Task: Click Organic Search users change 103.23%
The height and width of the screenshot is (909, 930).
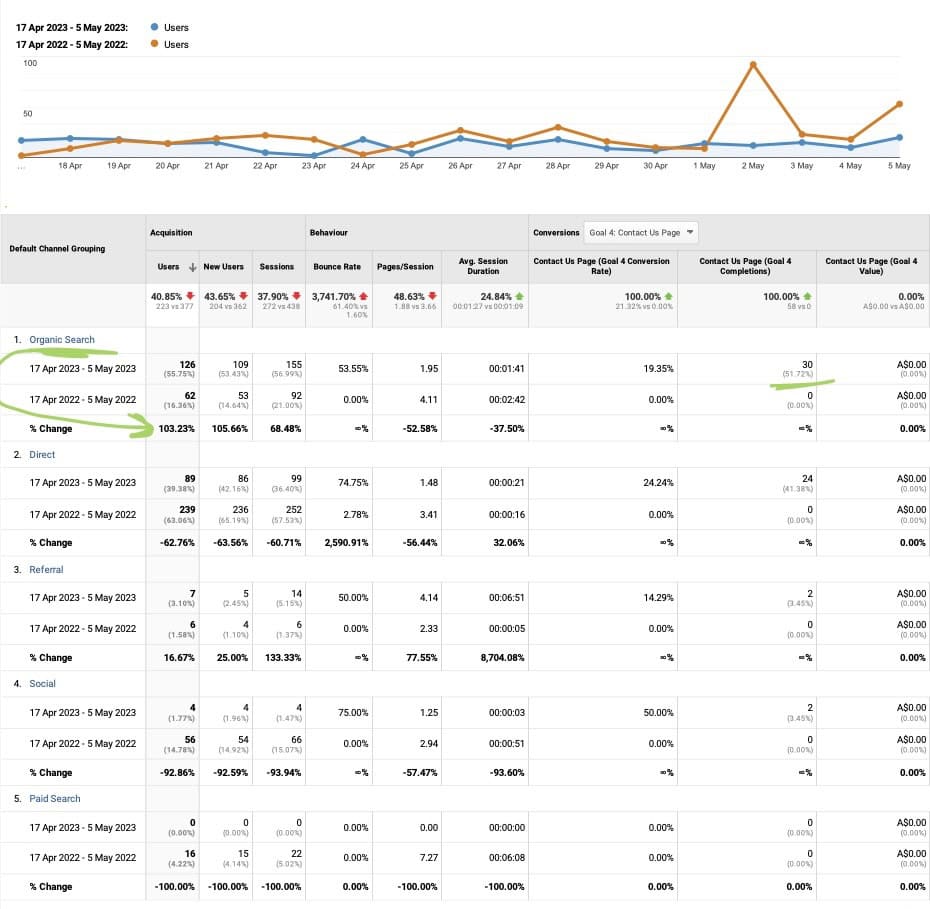Action: pos(176,429)
